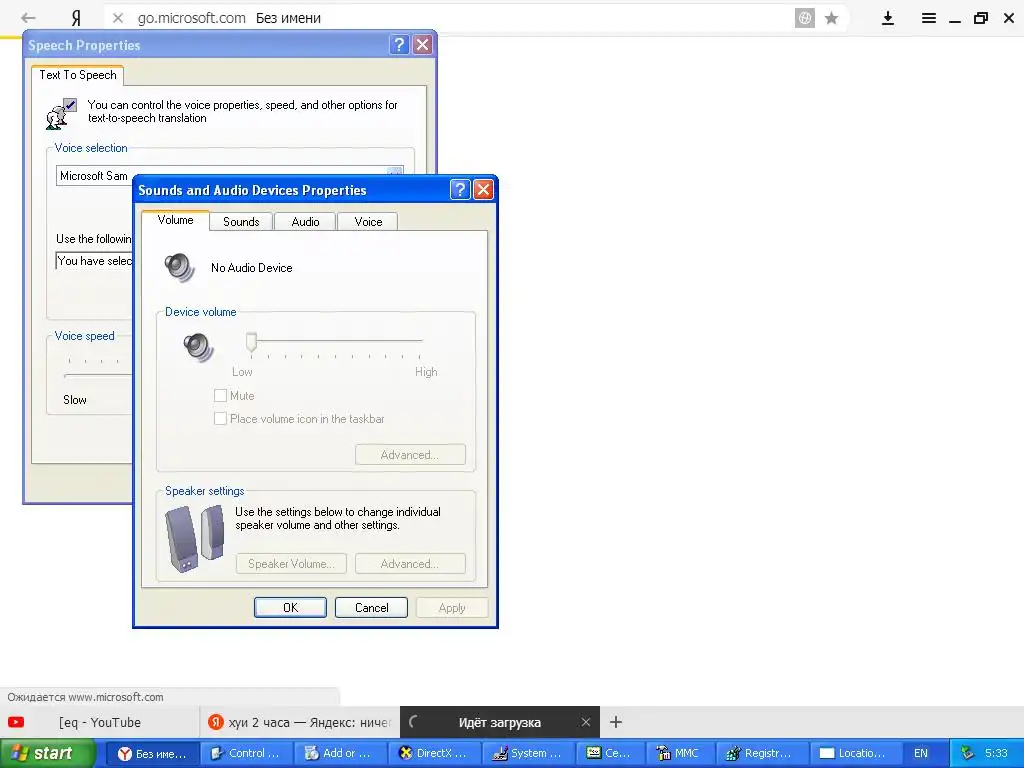The width and height of the screenshot is (1024, 768).
Task: Click the Apply button
Action: pos(452,607)
